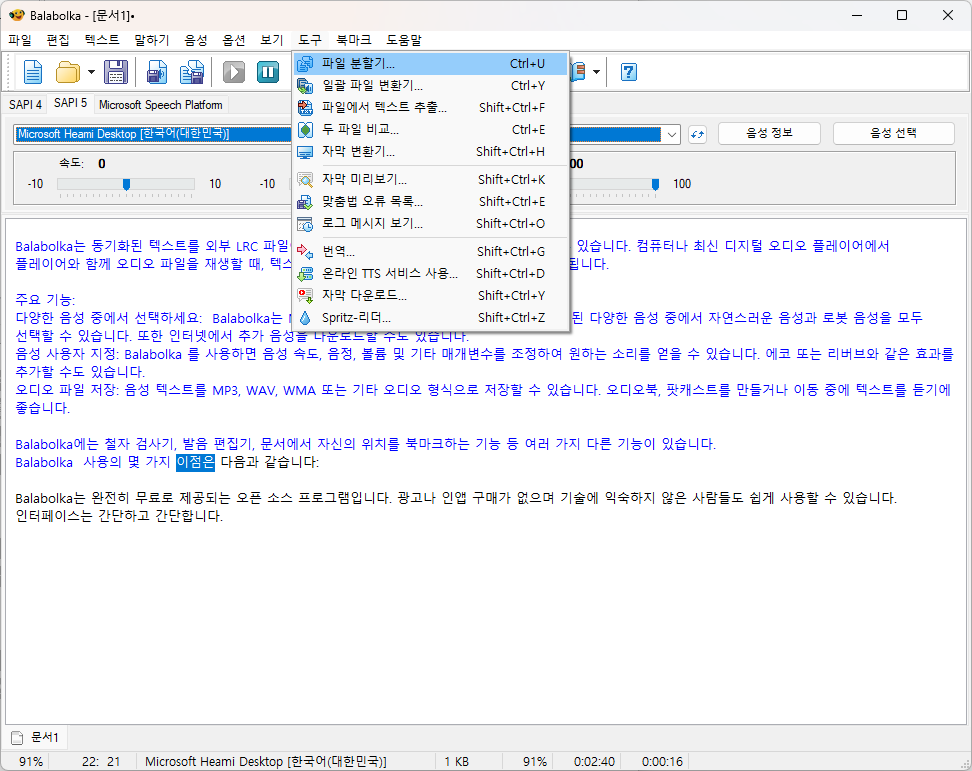This screenshot has width=972, height=771.
Task: Switch to the SAPI 5 tab
Action: 70,103
